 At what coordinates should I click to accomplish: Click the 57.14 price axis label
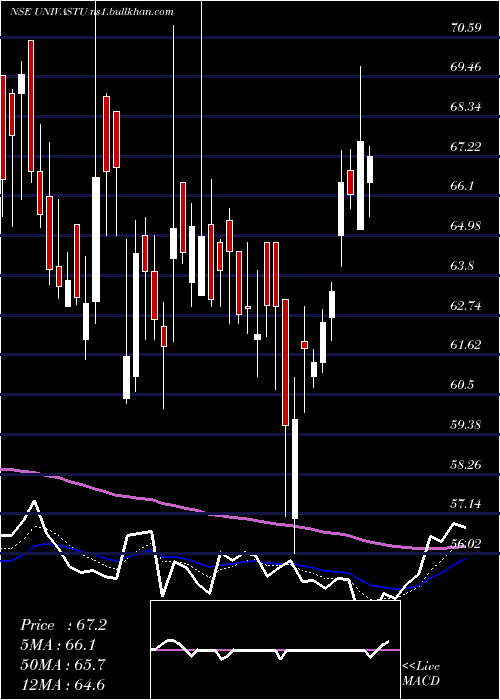coord(466,504)
